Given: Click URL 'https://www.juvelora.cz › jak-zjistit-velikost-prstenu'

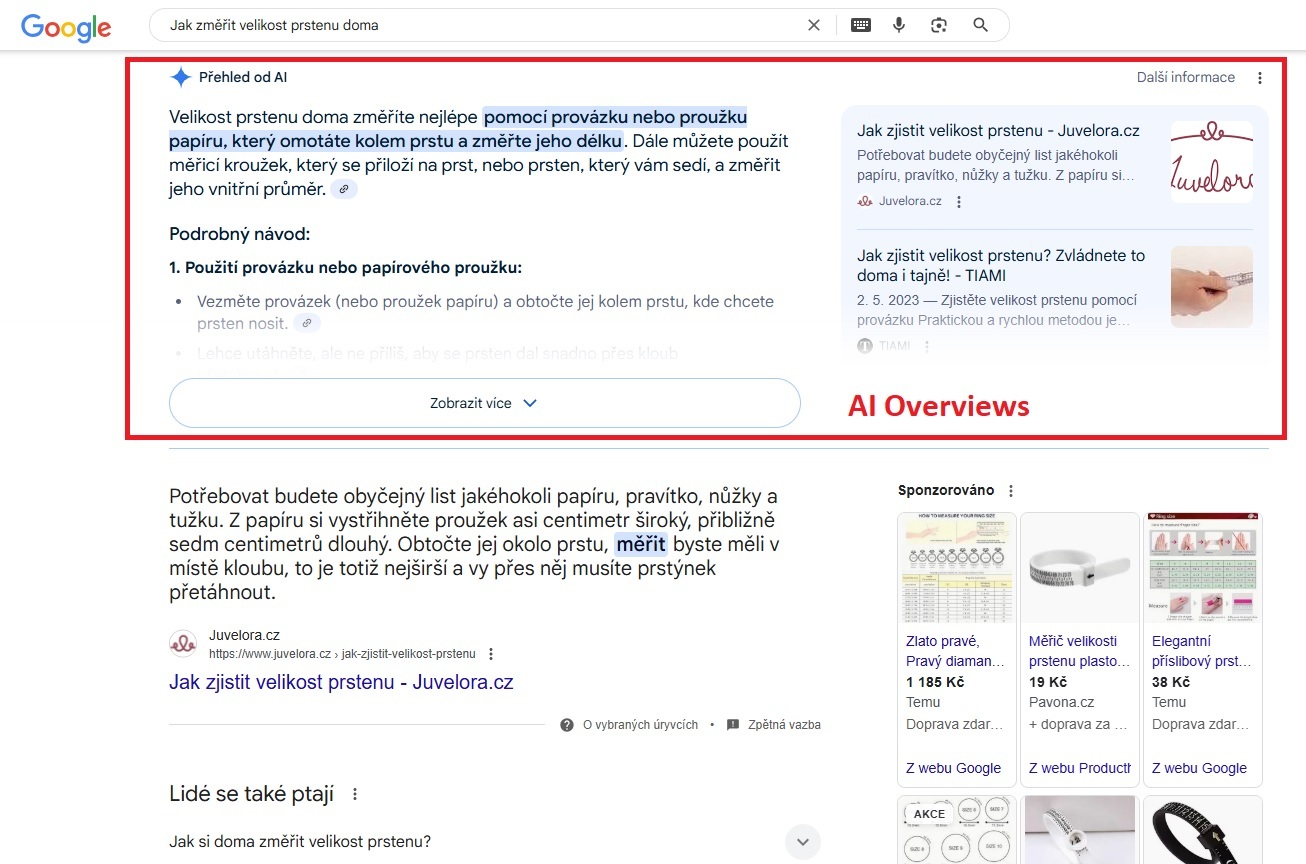Looking at the screenshot, I should pos(342,654).
